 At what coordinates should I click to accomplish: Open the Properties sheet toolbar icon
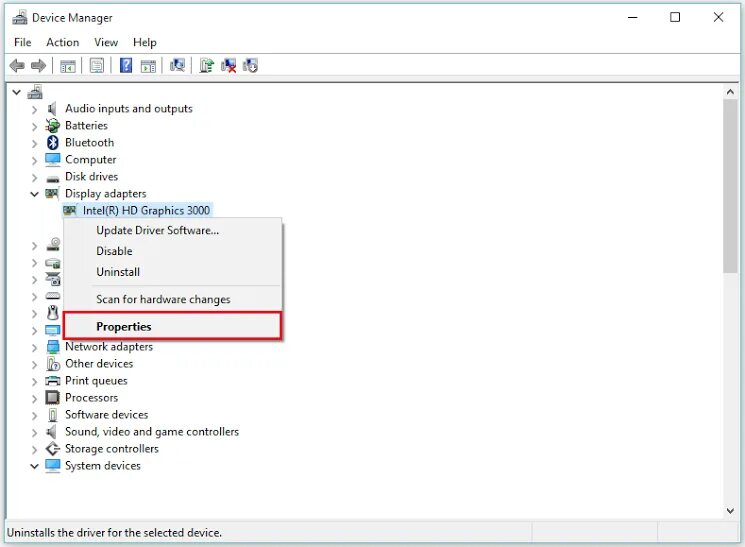point(97,66)
